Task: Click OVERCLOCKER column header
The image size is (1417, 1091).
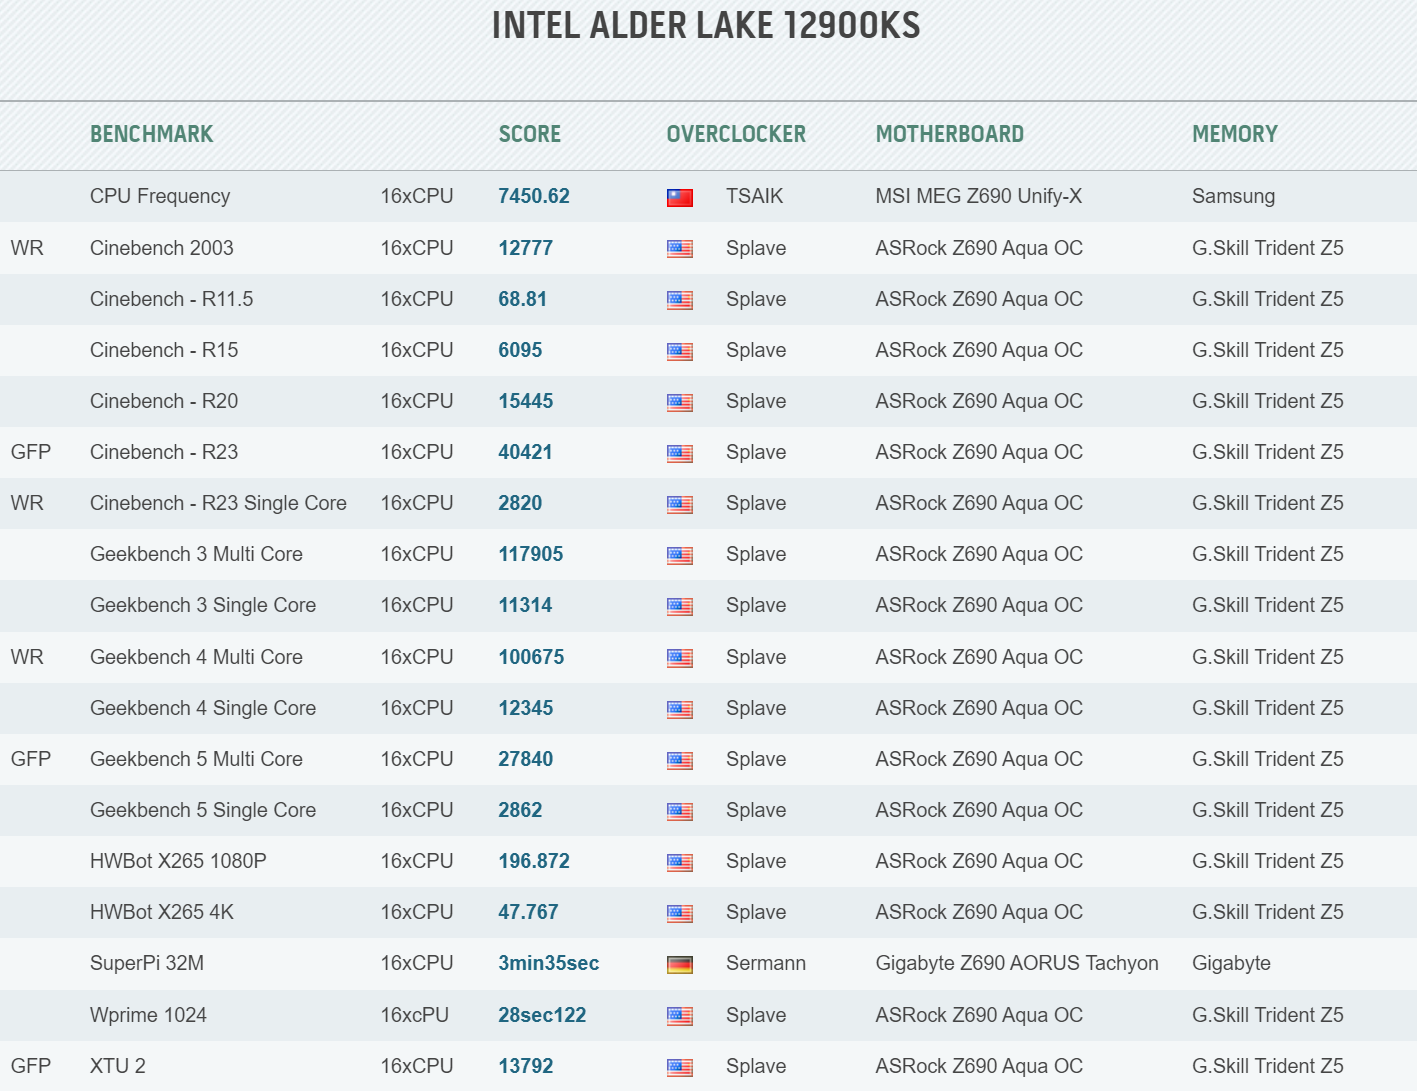Action: point(736,134)
